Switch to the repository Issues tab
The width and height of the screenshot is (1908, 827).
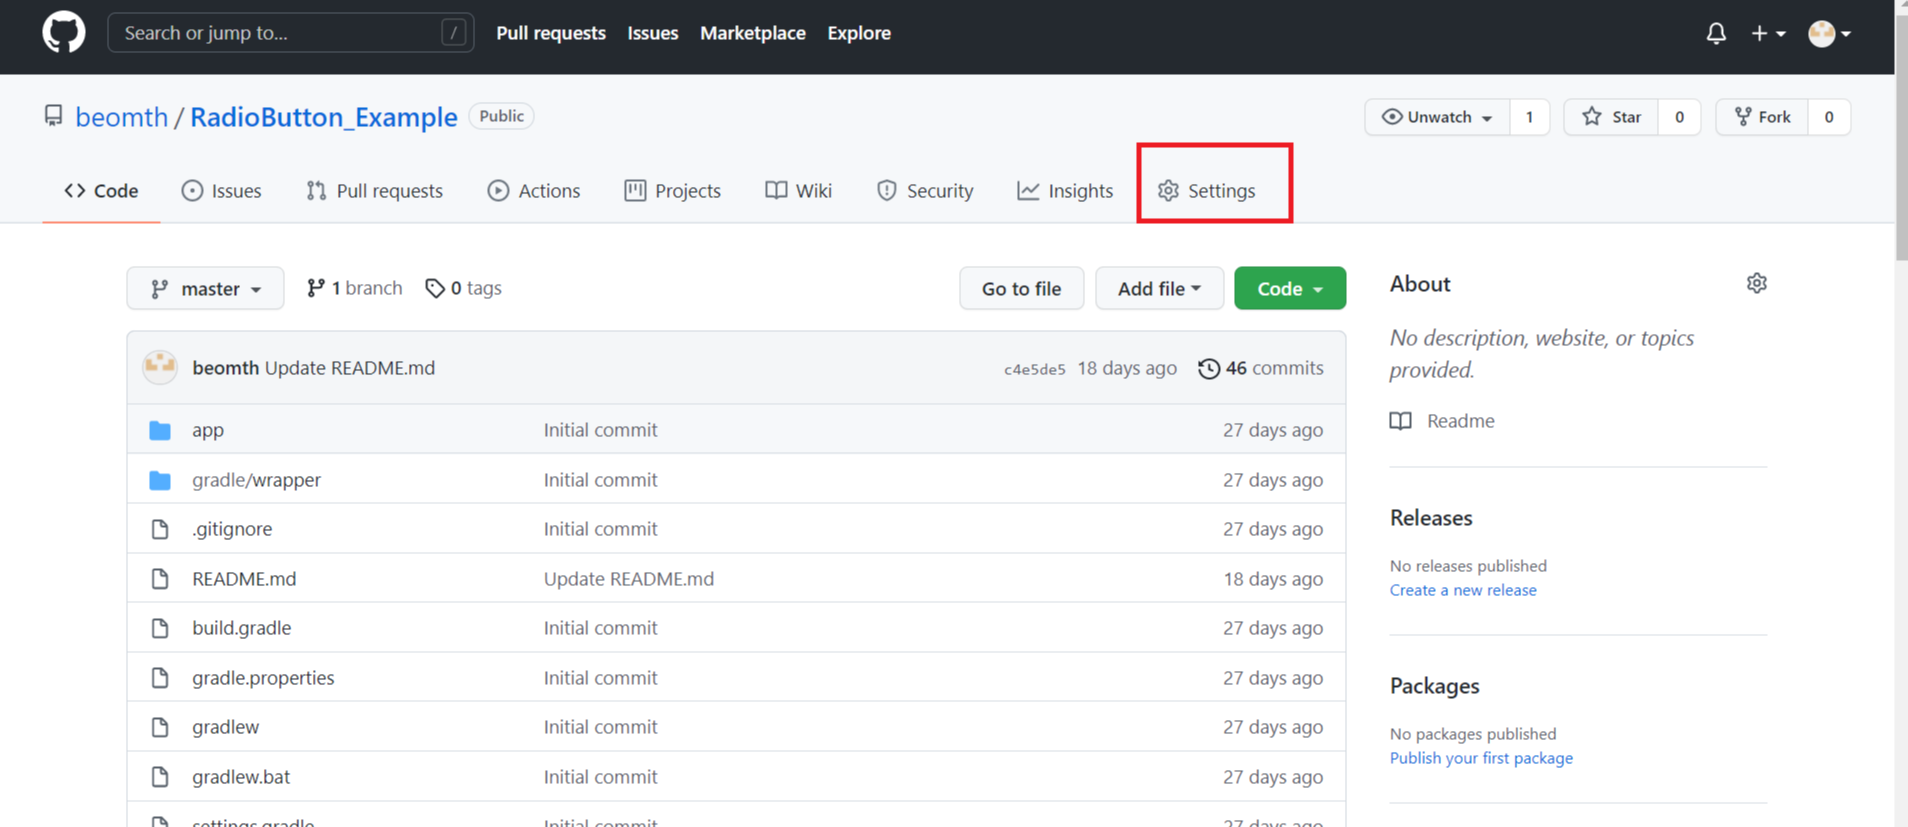221,191
